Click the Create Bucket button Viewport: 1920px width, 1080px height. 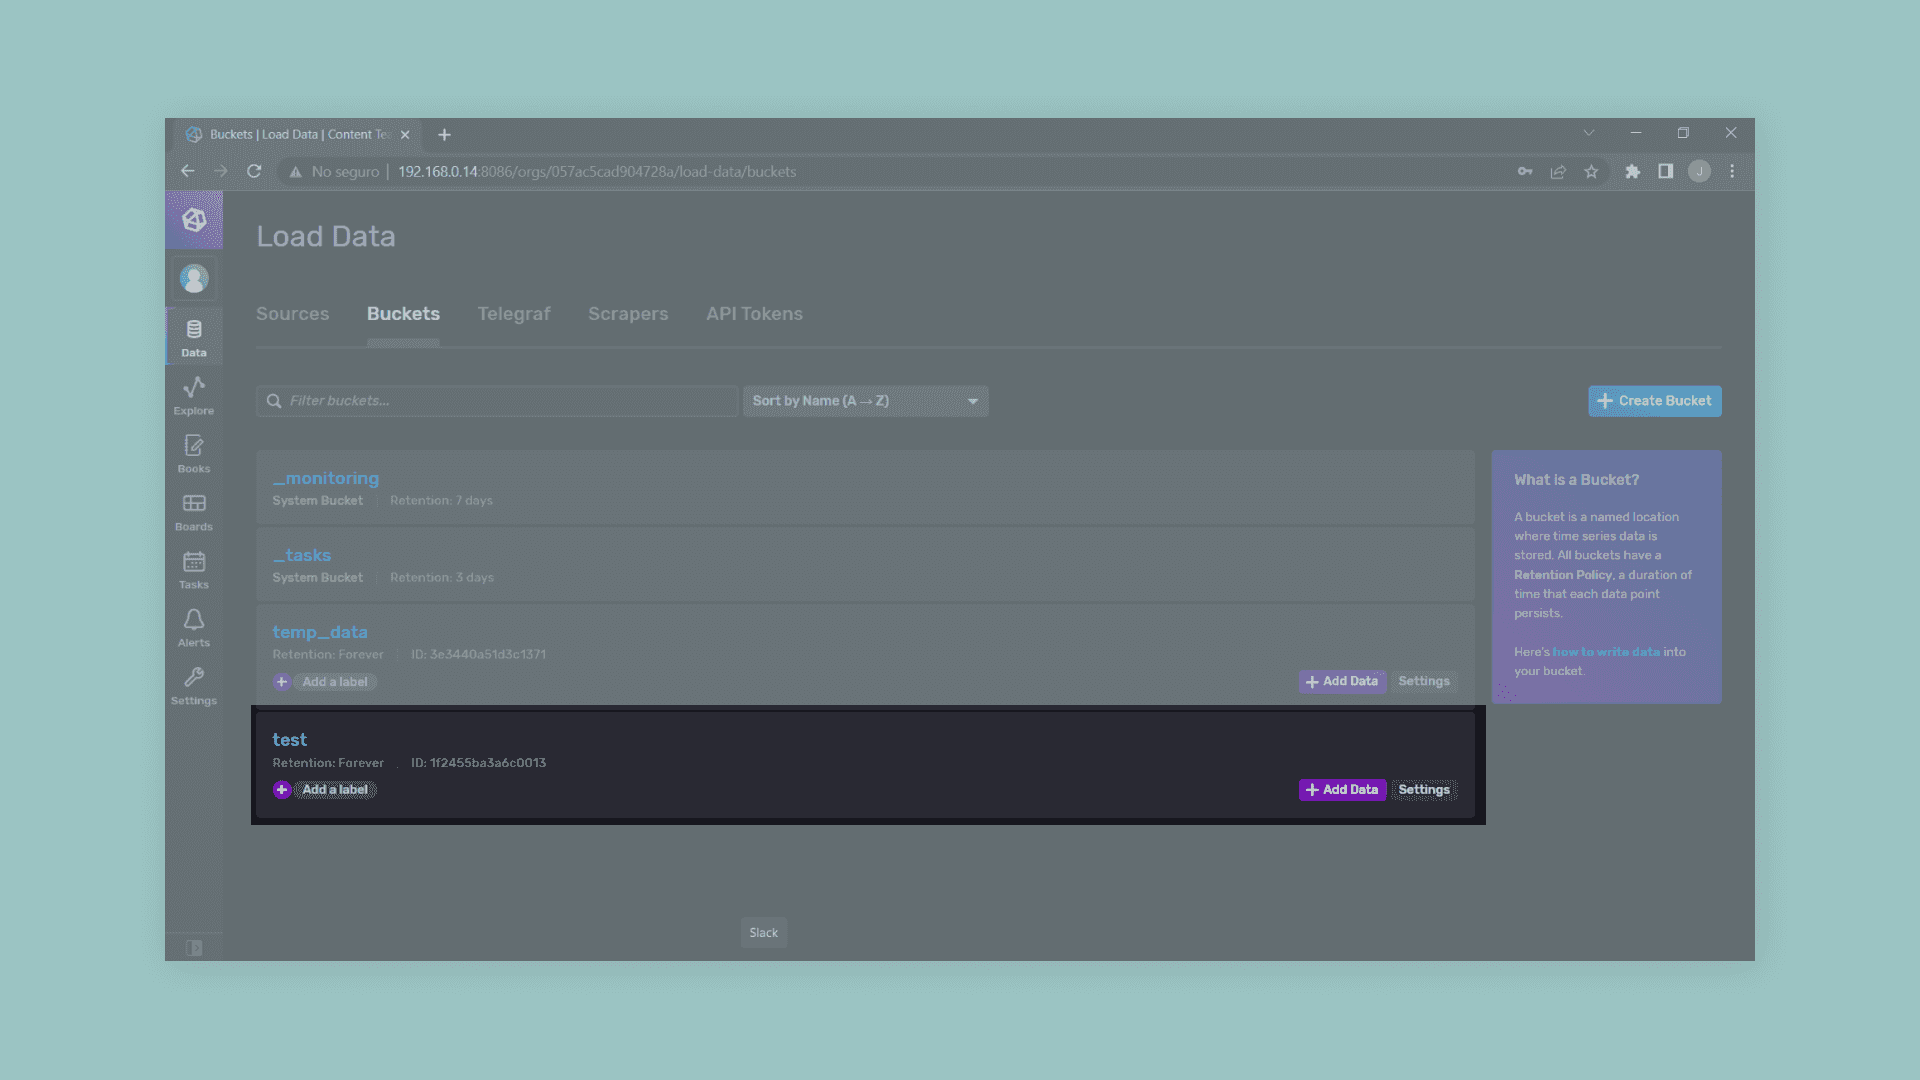point(1654,401)
